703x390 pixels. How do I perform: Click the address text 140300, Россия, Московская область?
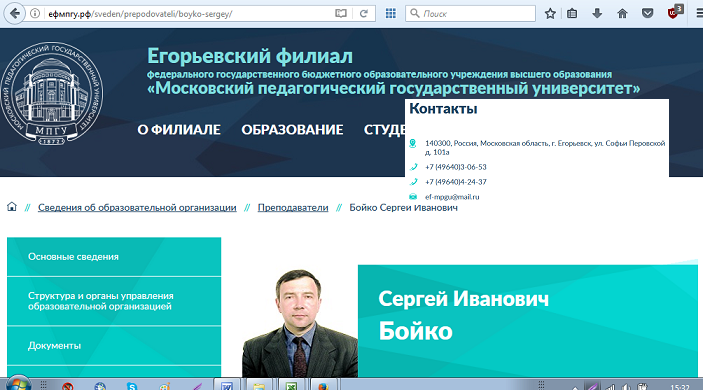[545, 147]
